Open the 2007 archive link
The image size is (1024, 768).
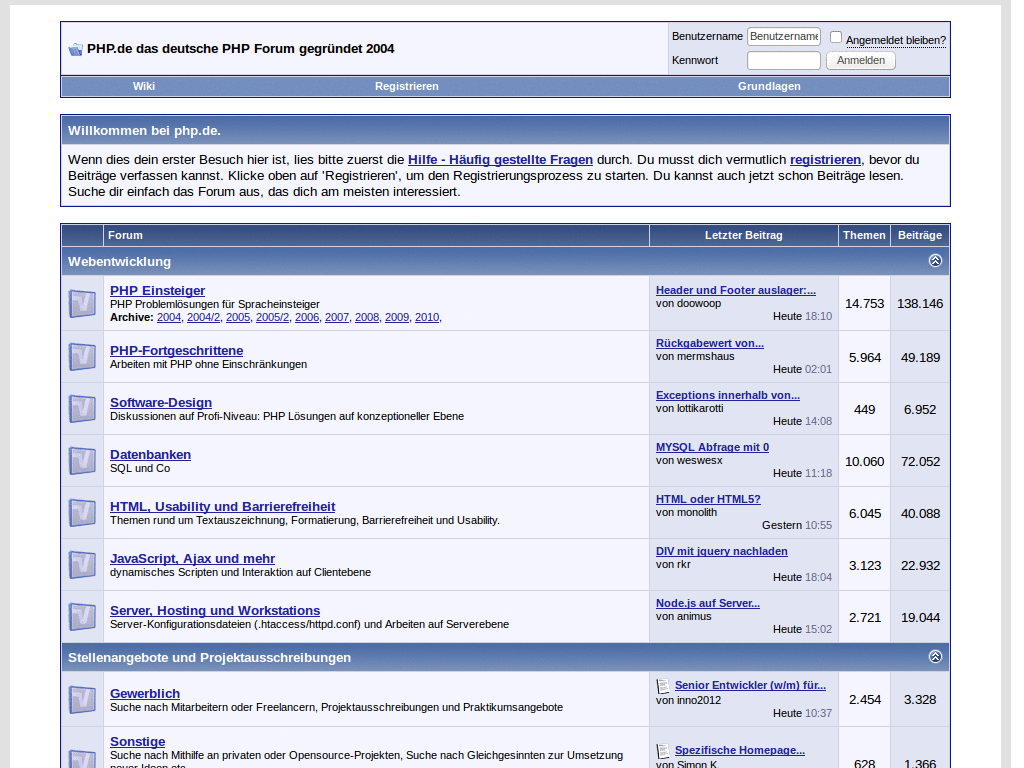click(337, 317)
